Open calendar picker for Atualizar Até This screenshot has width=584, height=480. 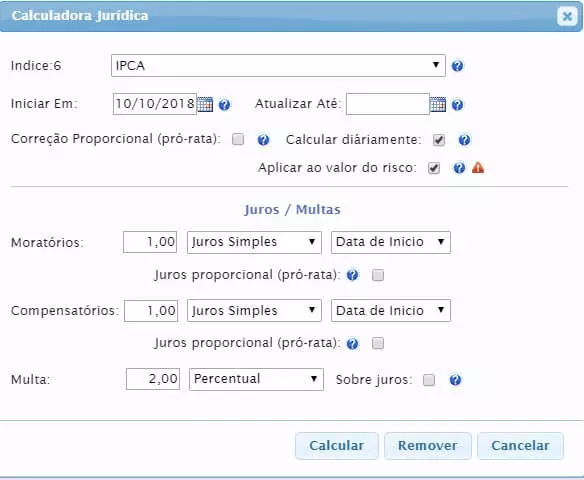coord(438,104)
